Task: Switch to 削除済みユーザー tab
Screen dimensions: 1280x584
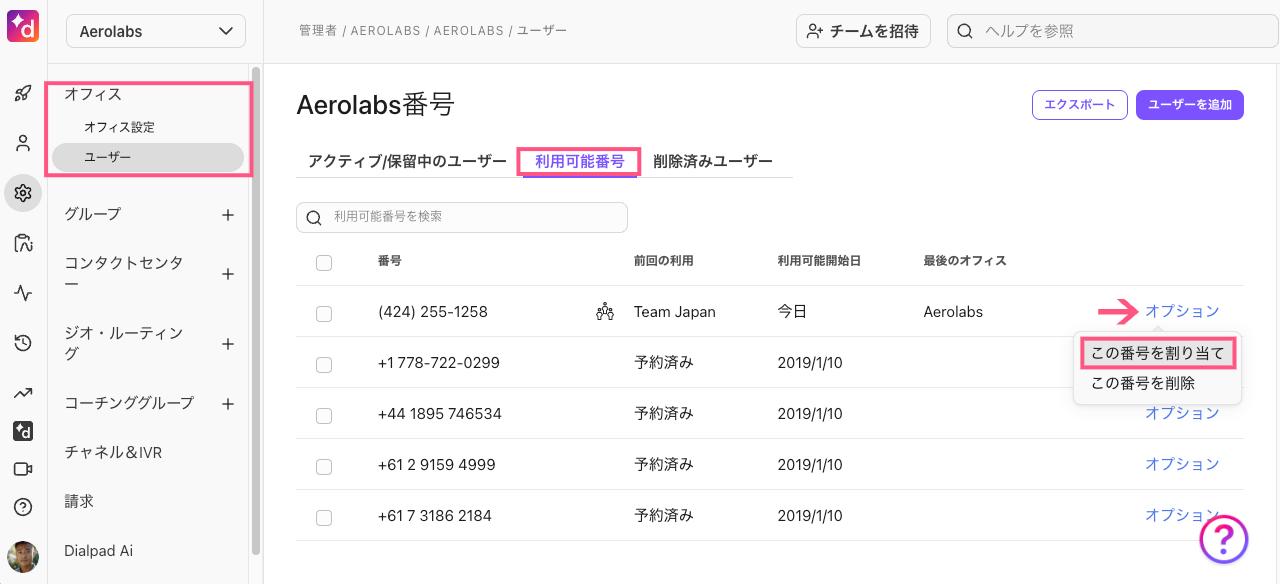Action: (x=713, y=161)
